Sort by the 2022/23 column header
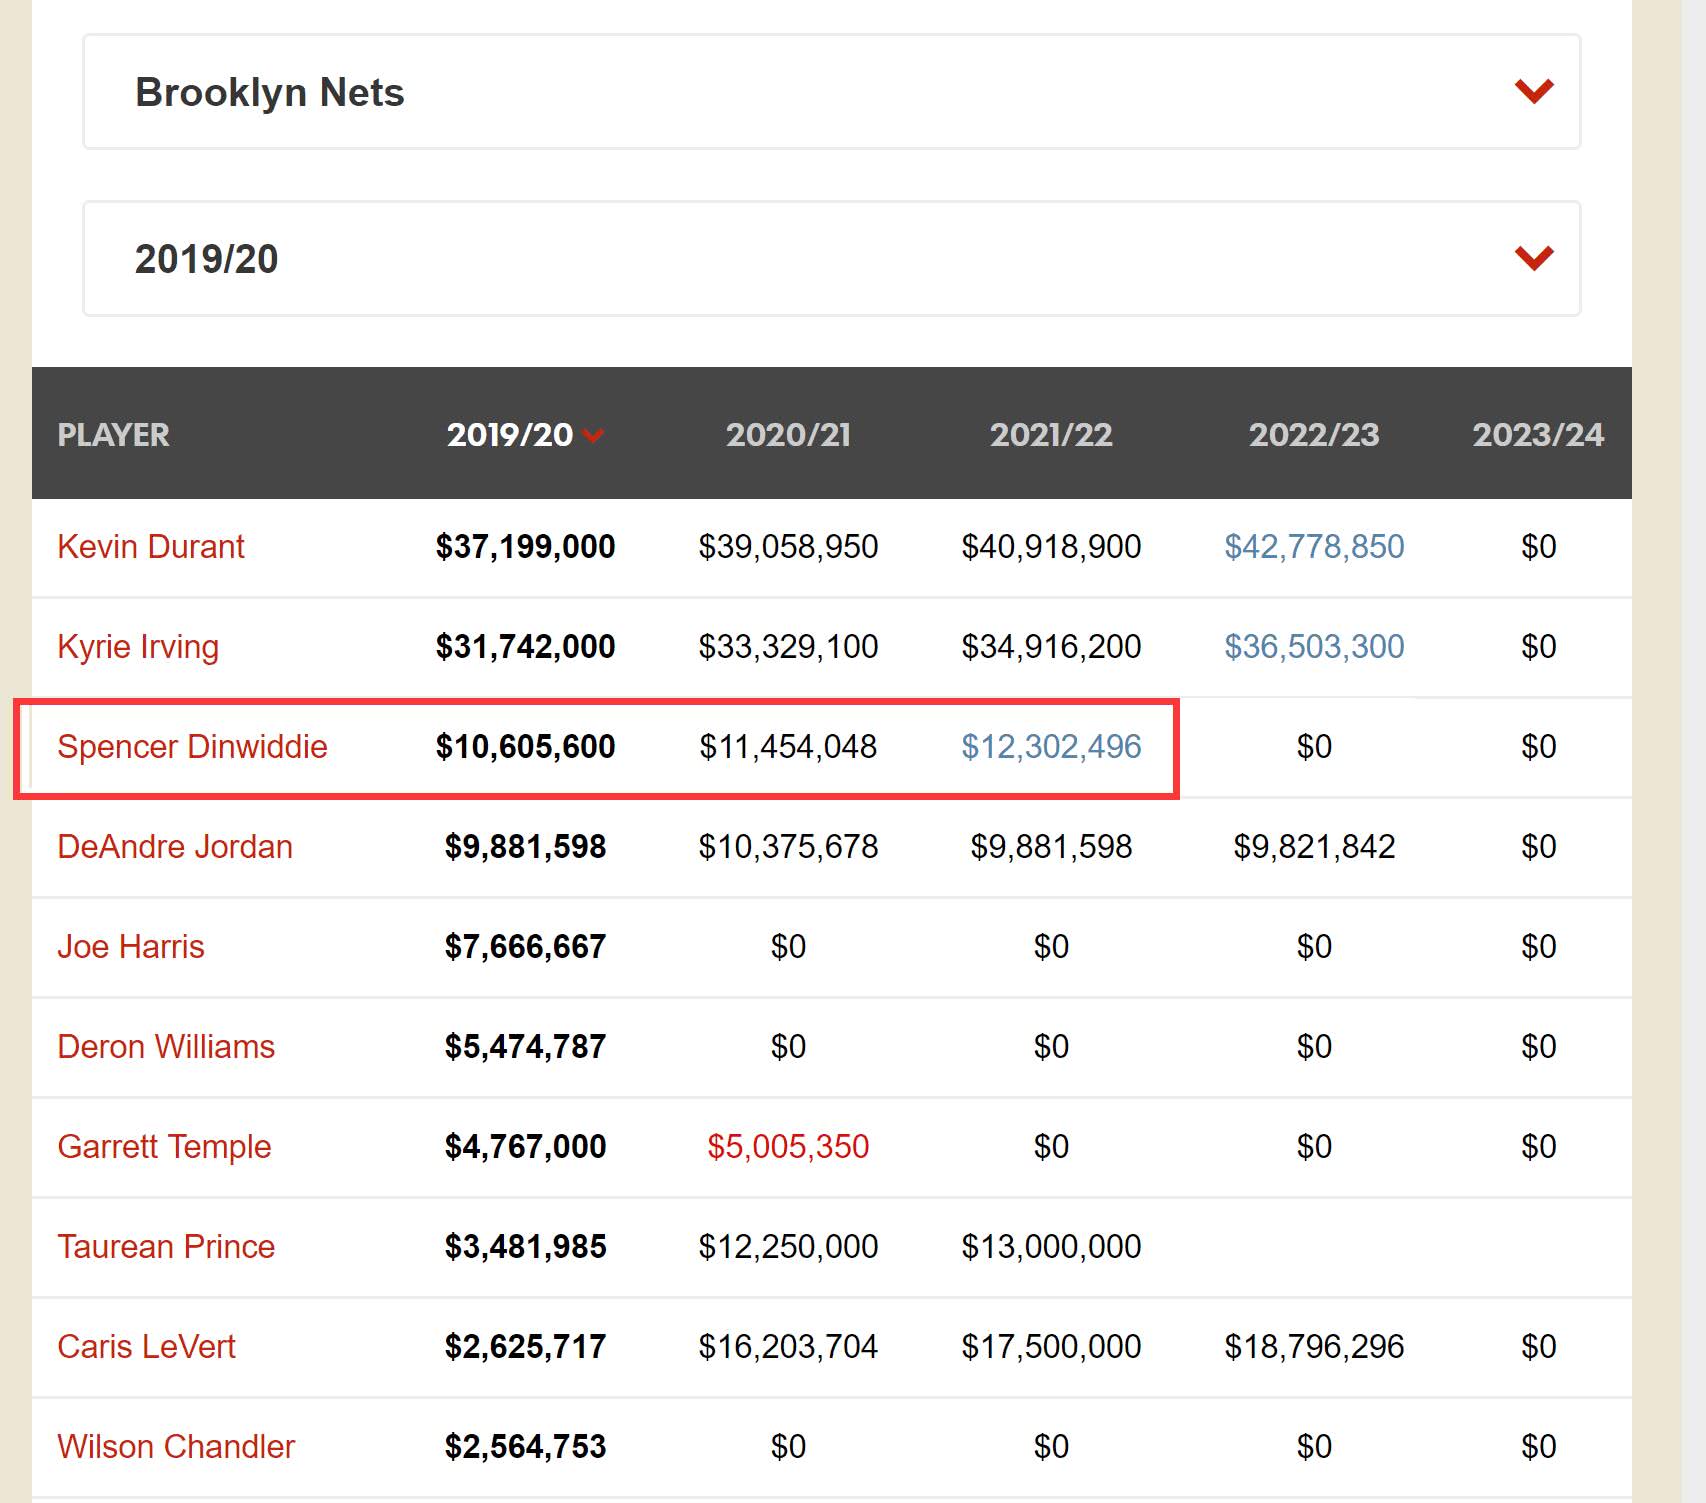1706x1503 pixels. 1314,435
